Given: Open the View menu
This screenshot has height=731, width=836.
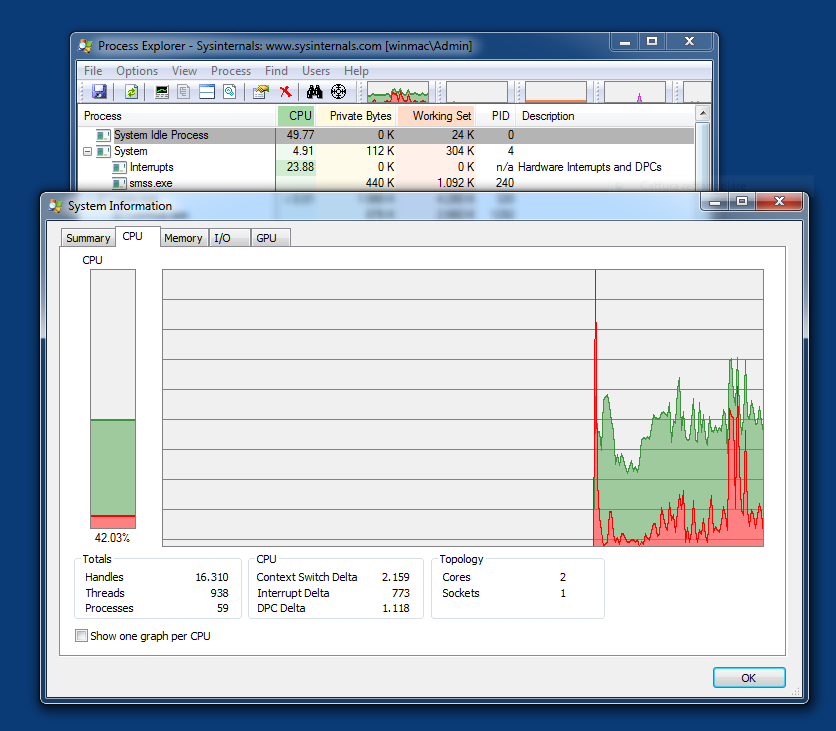Looking at the screenshot, I should [x=184, y=71].
